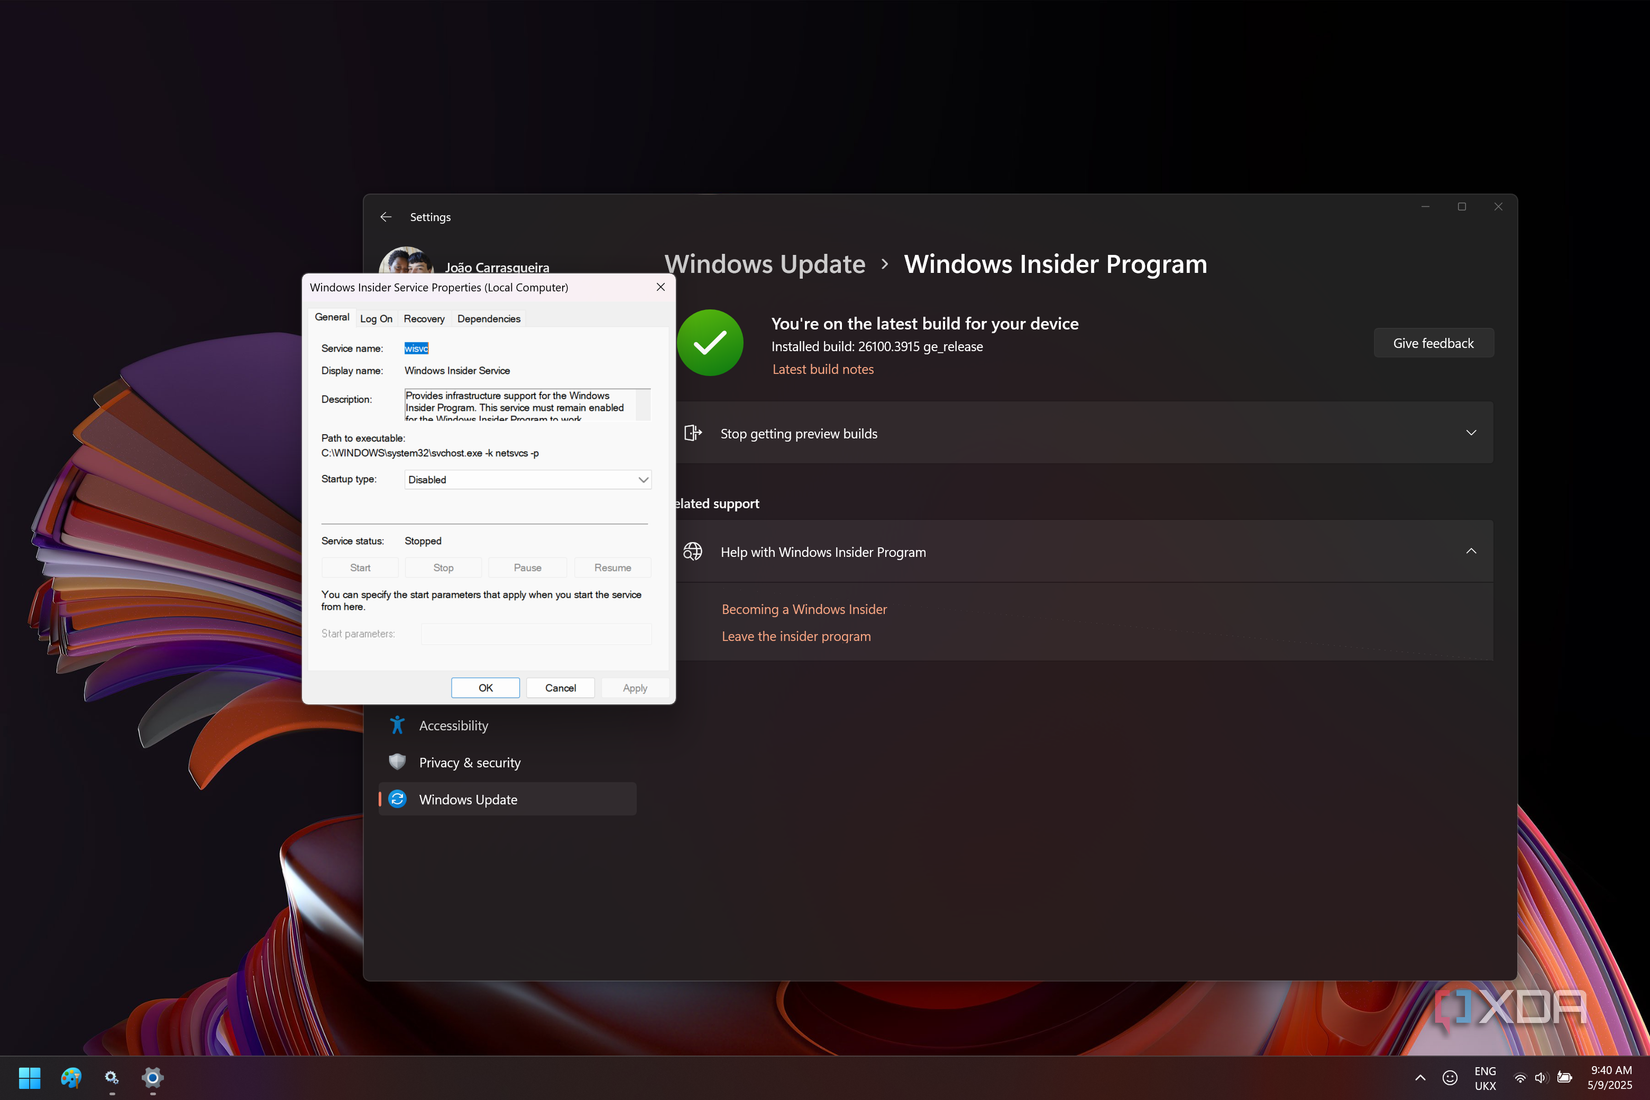Click the Give feedback button
1650x1100 pixels.
click(1433, 342)
